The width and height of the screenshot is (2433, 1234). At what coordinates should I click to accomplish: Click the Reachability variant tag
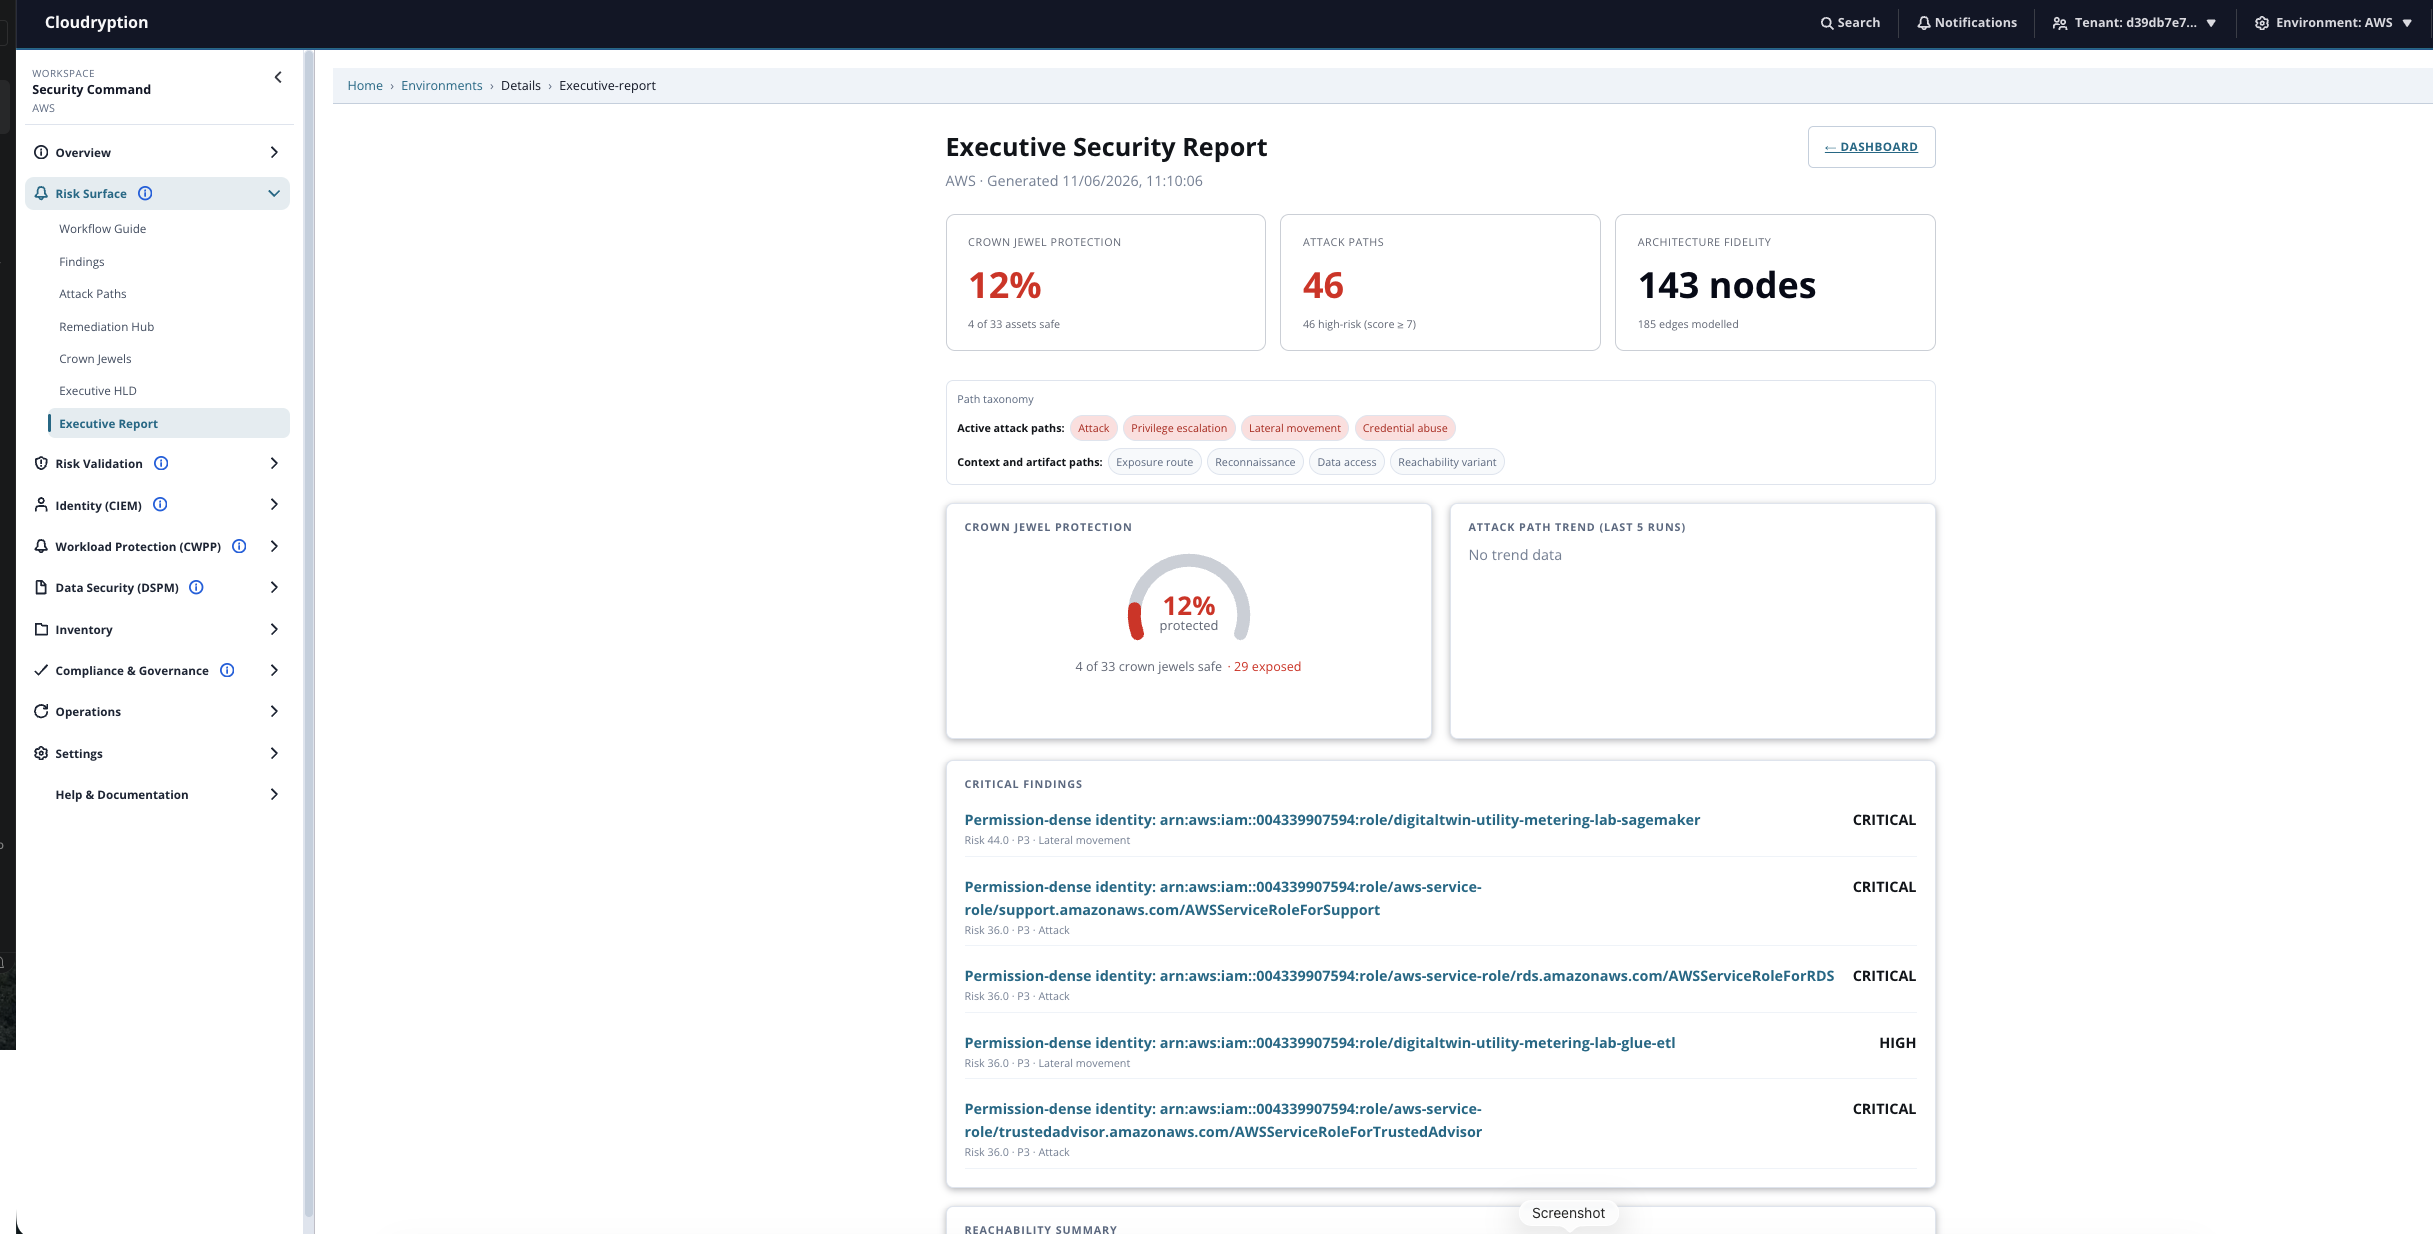point(1446,462)
